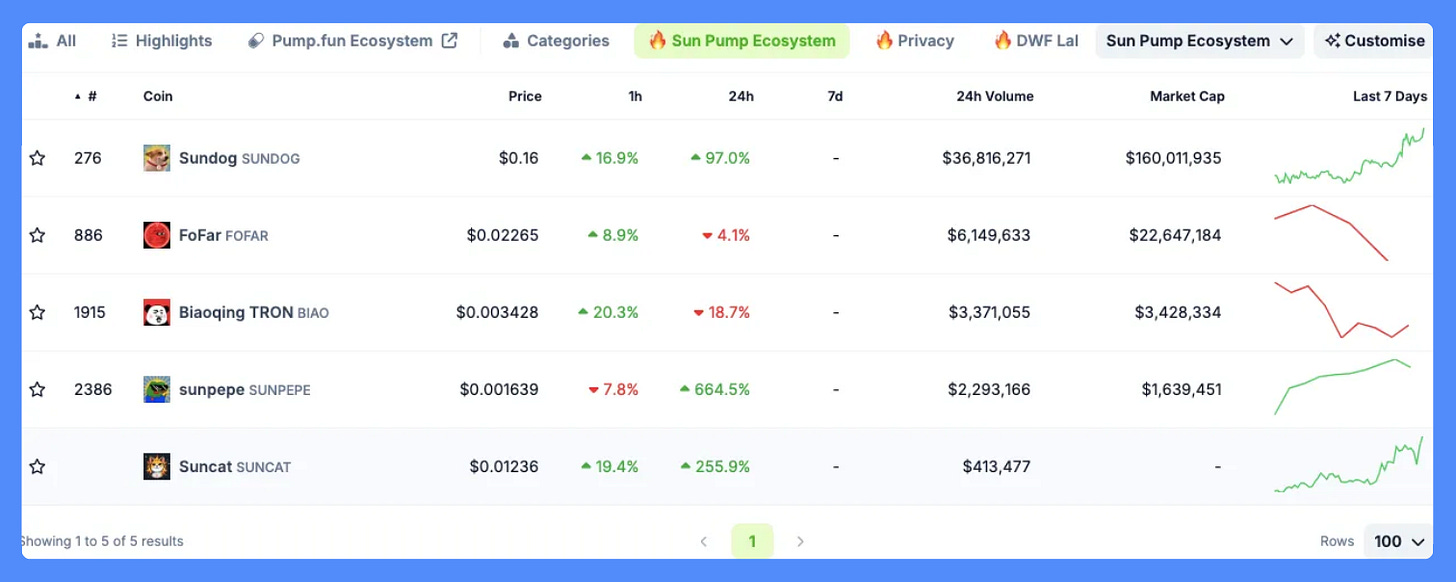Click the Highlights list icon
Screen dimensions: 1456x582
click(119, 41)
